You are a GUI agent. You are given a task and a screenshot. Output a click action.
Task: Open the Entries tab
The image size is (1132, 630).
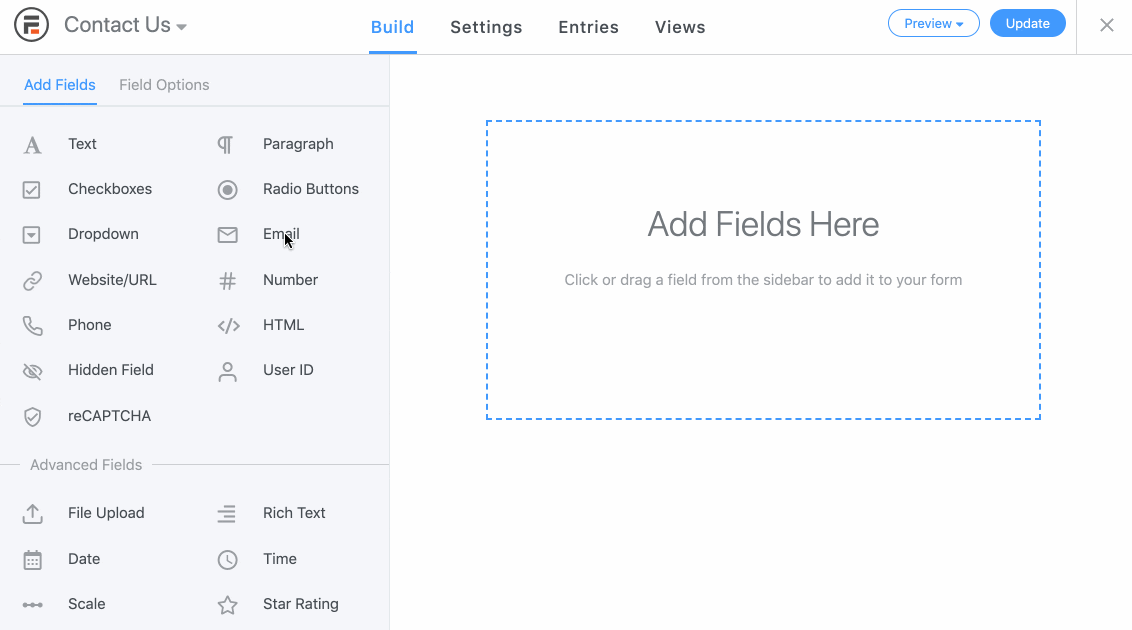coord(588,27)
